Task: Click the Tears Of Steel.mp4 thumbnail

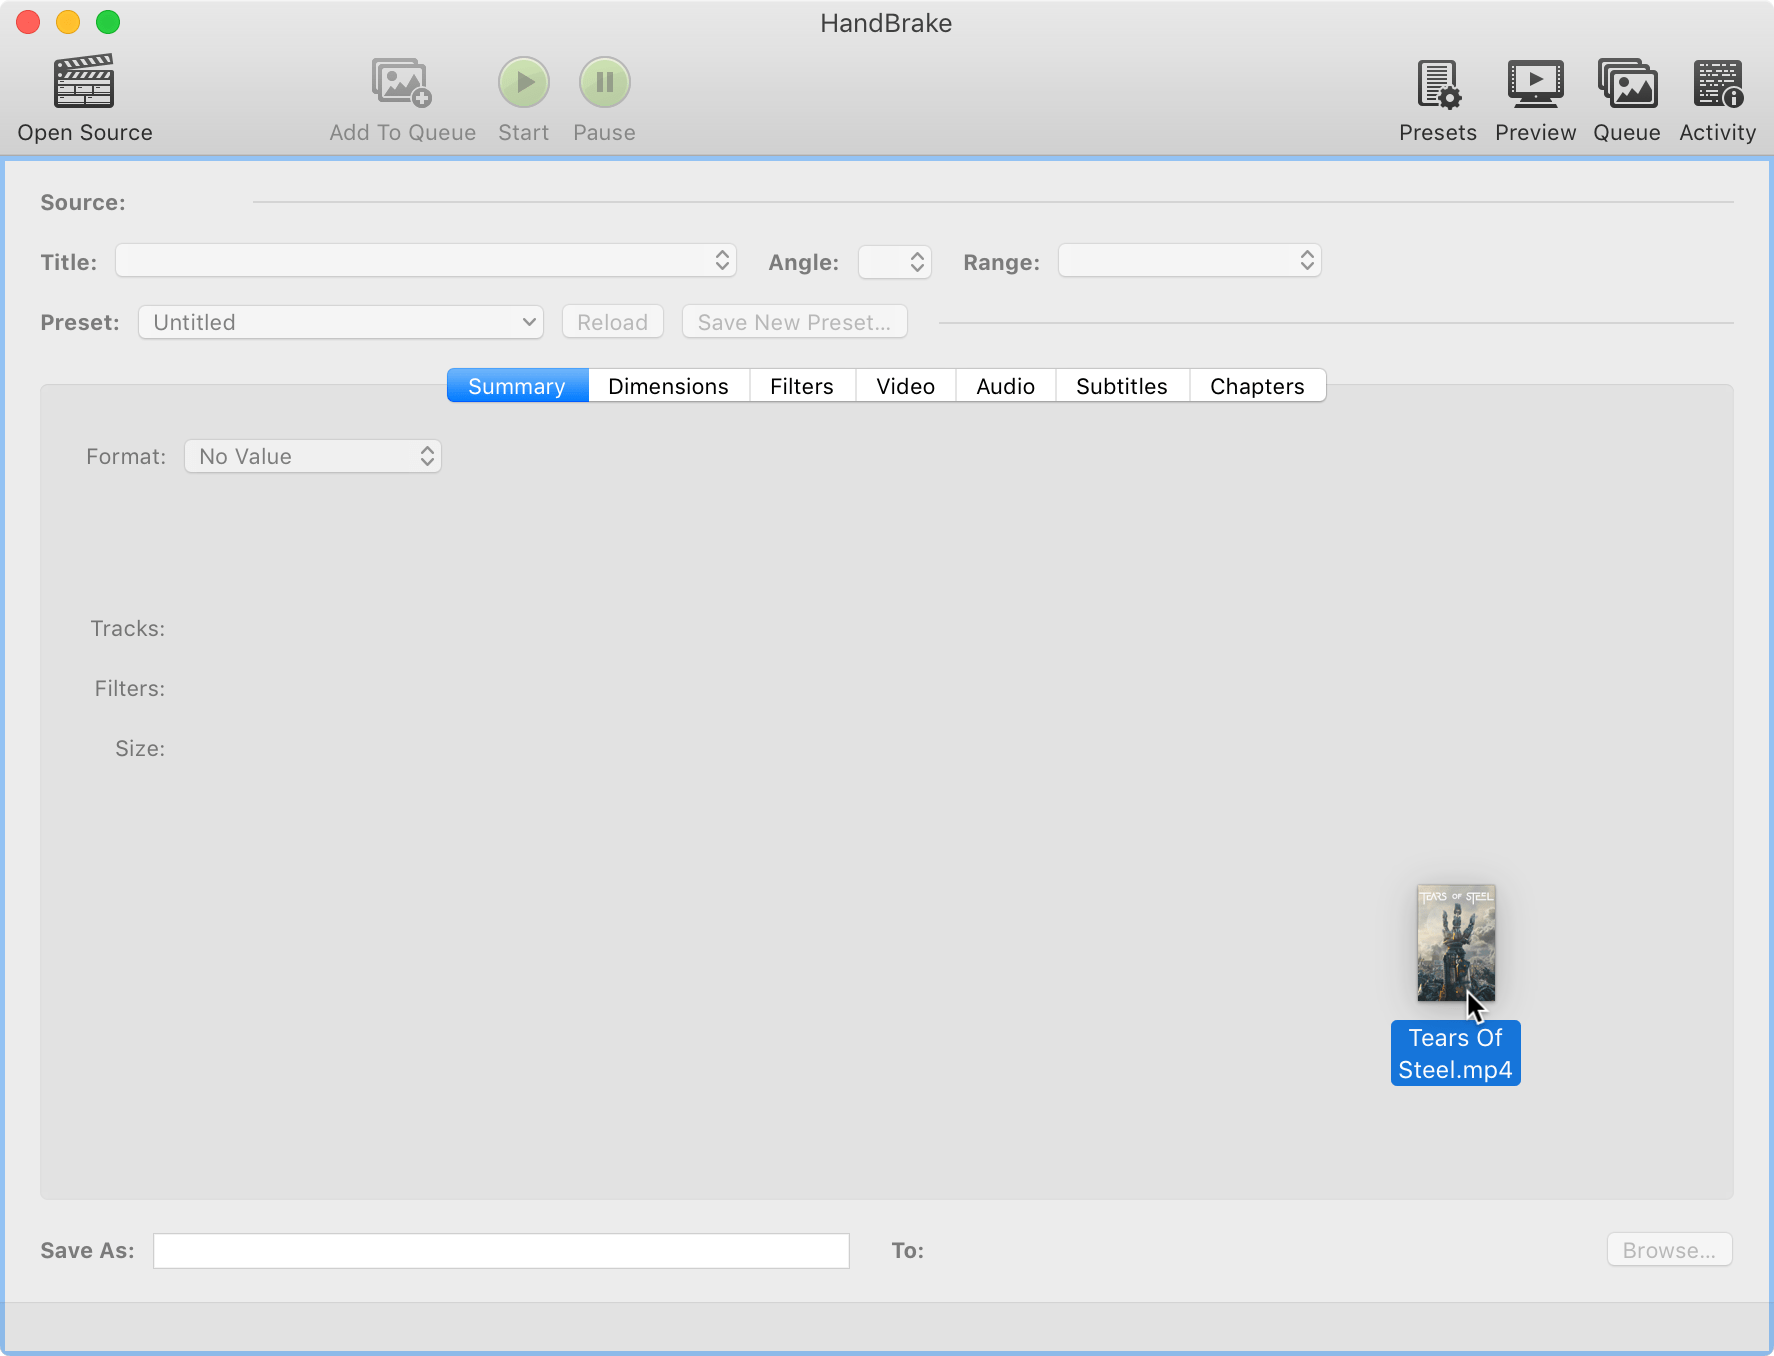Action: point(1455,943)
